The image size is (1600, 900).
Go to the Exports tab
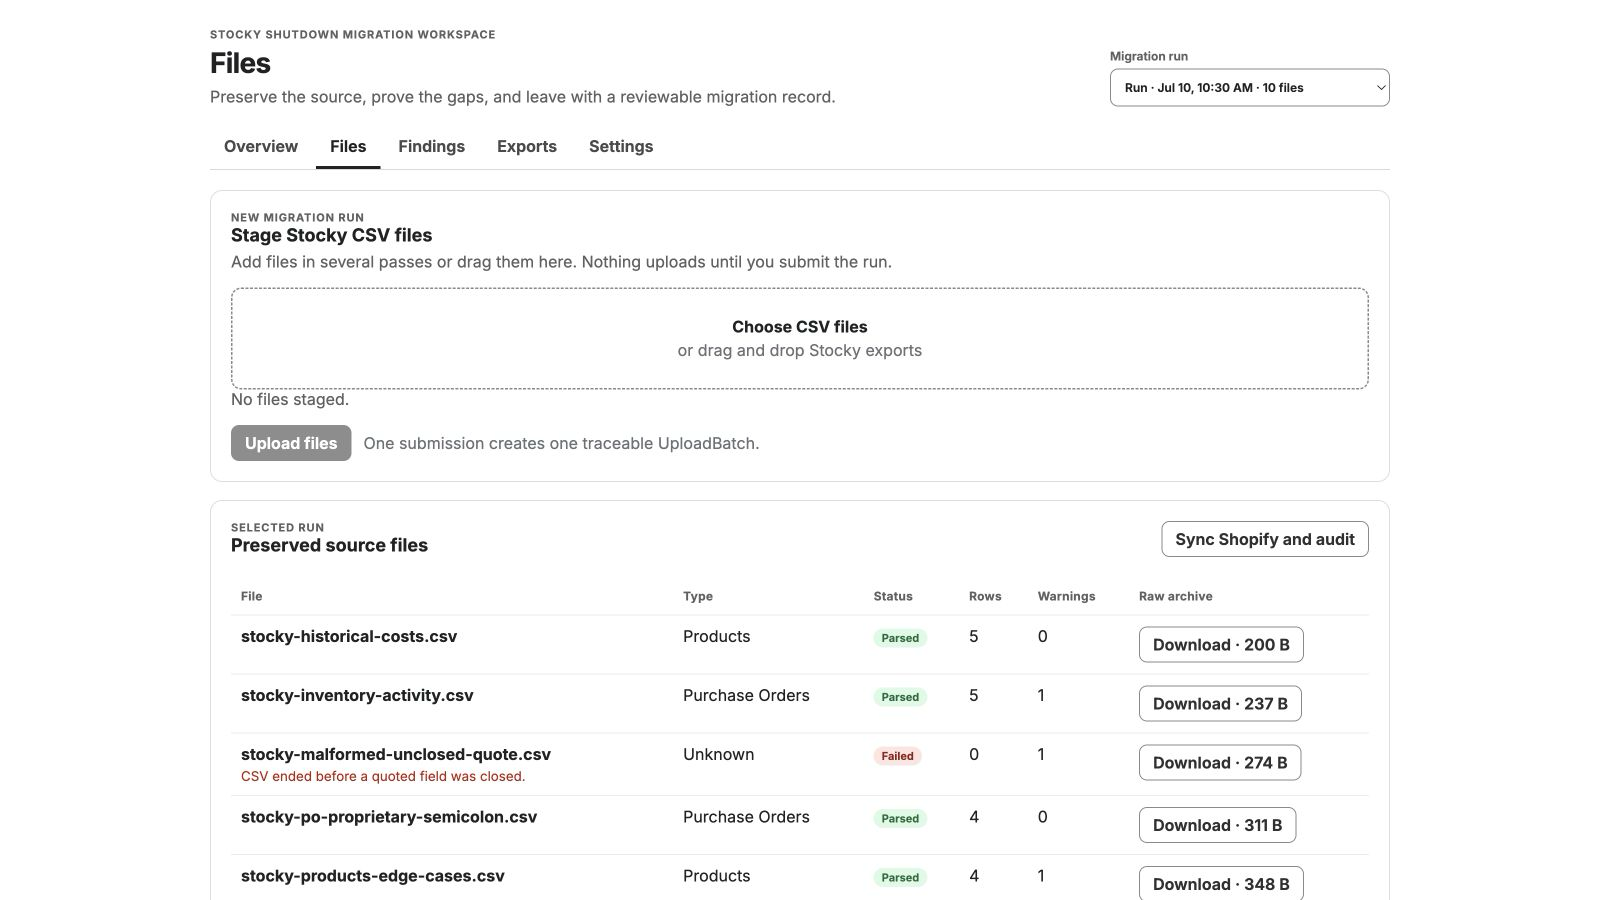[x=527, y=146]
